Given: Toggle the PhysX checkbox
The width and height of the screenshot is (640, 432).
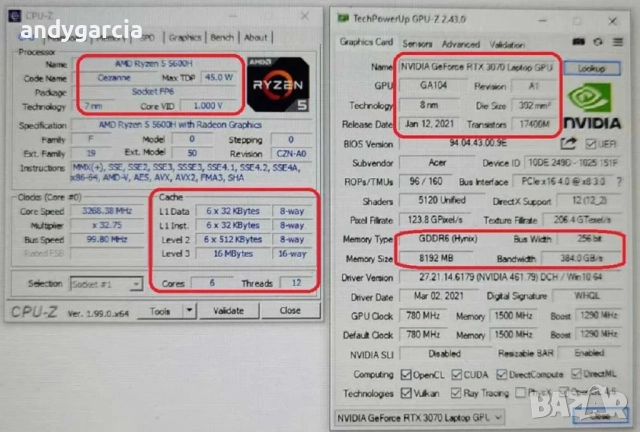Looking at the screenshot, I should click(520, 392).
